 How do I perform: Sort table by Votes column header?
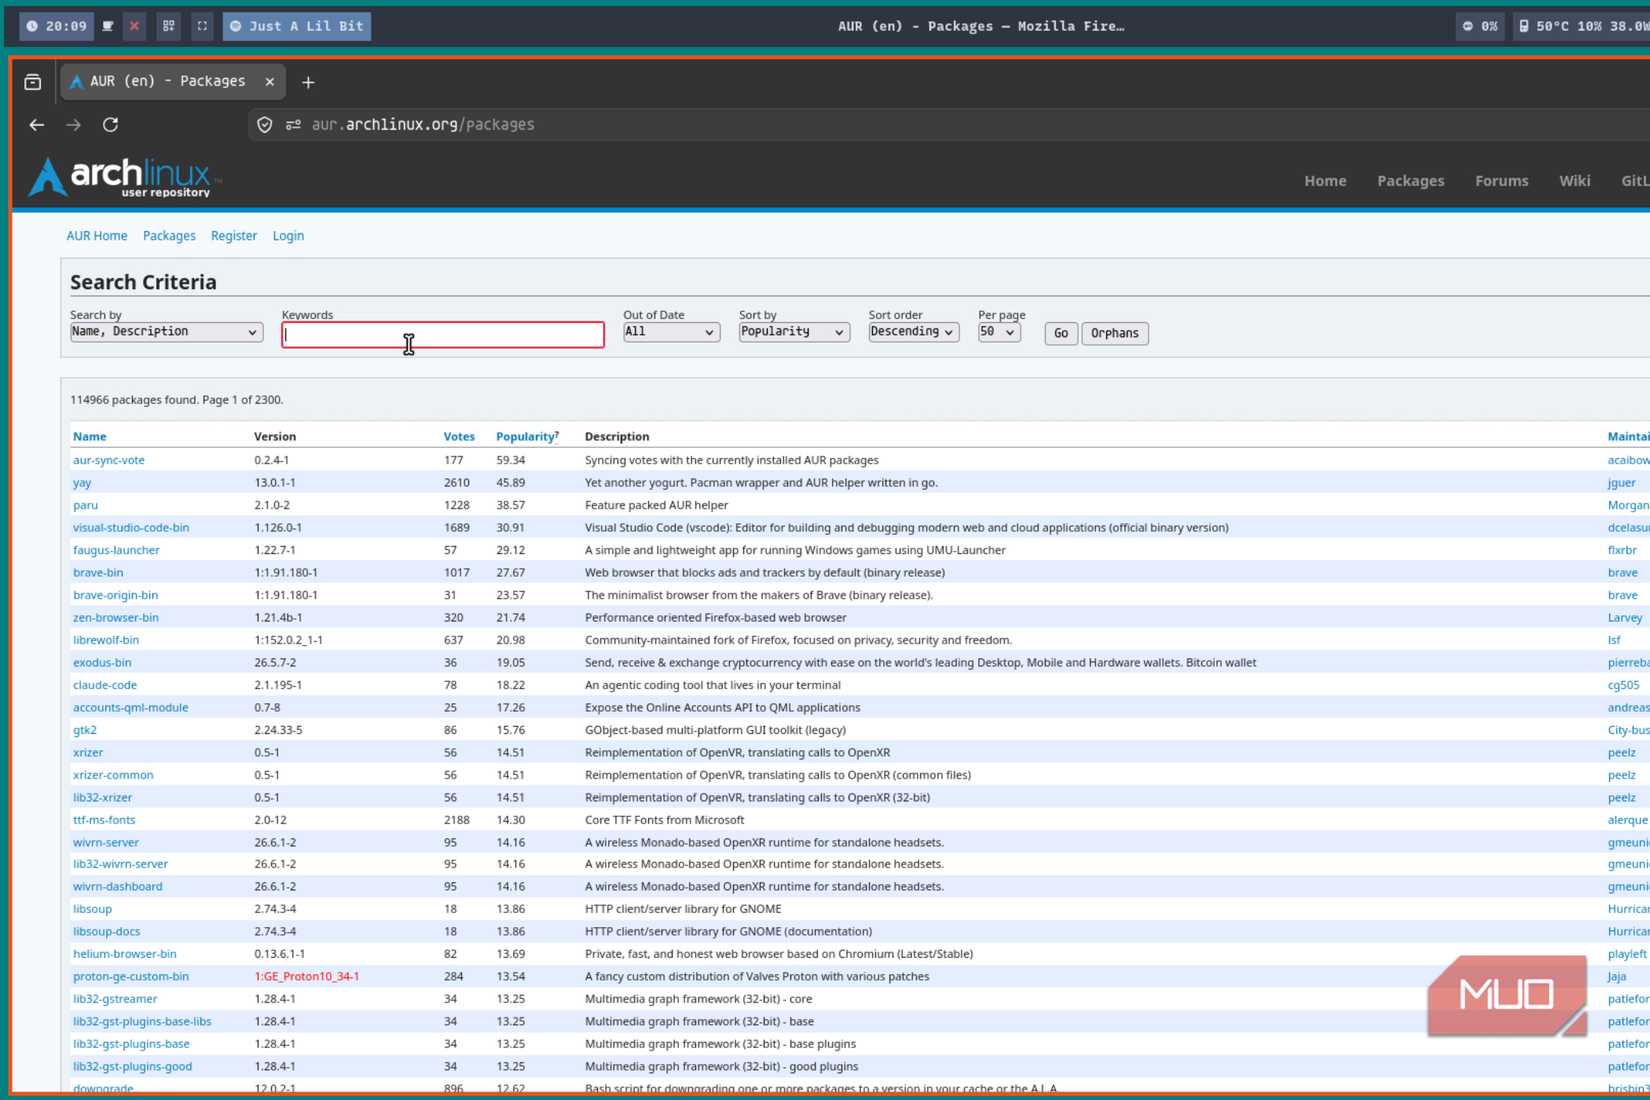pyautogui.click(x=459, y=437)
